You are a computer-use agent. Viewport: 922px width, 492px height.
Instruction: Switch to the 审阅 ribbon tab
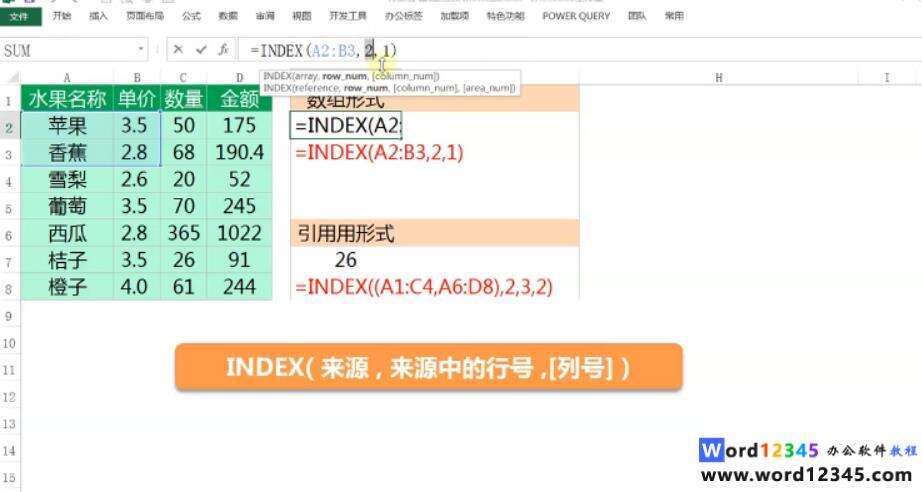pos(265,16)
